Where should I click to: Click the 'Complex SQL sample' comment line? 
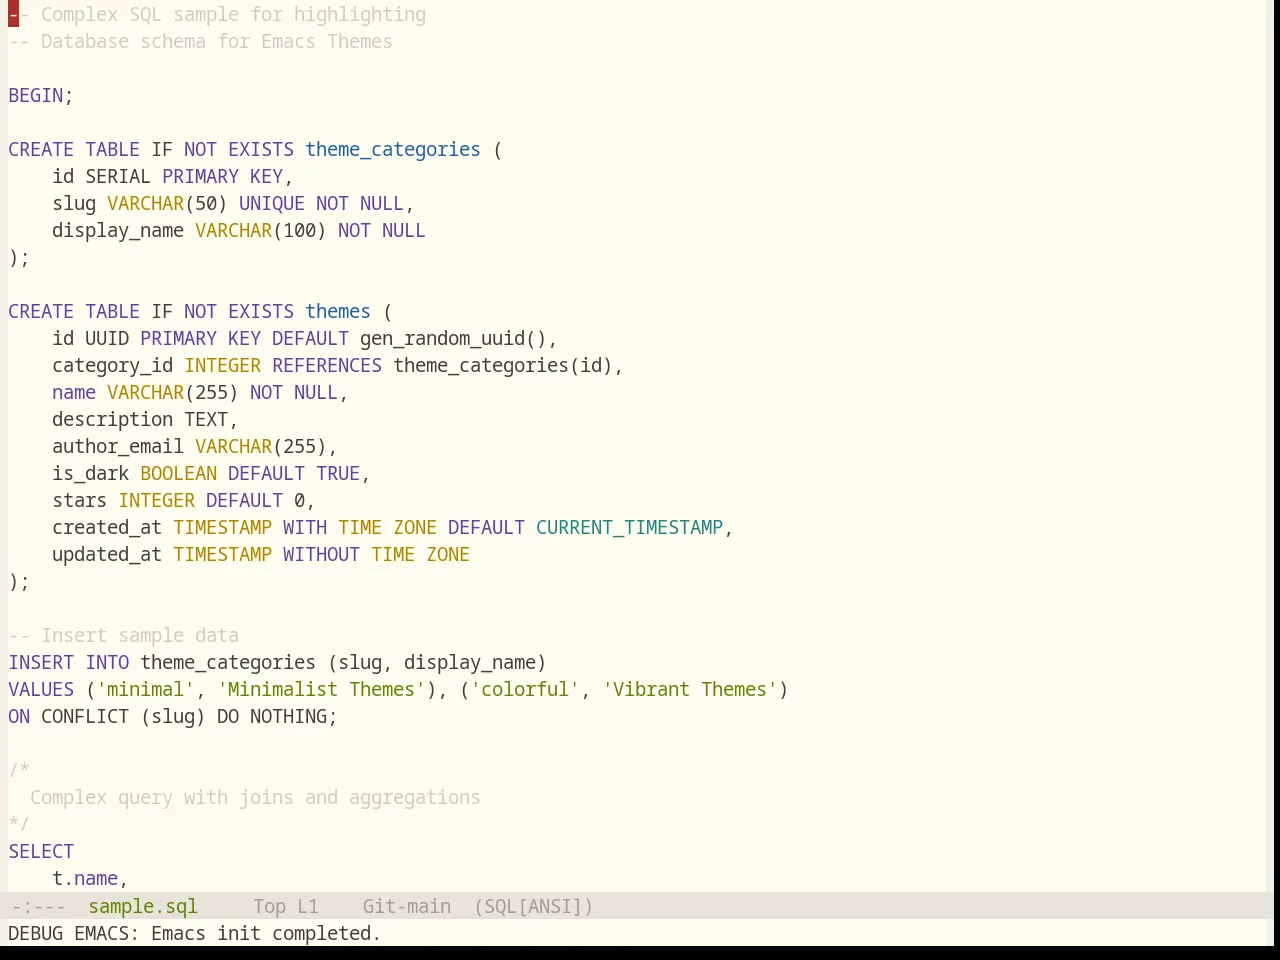click(x=217, y=14)
